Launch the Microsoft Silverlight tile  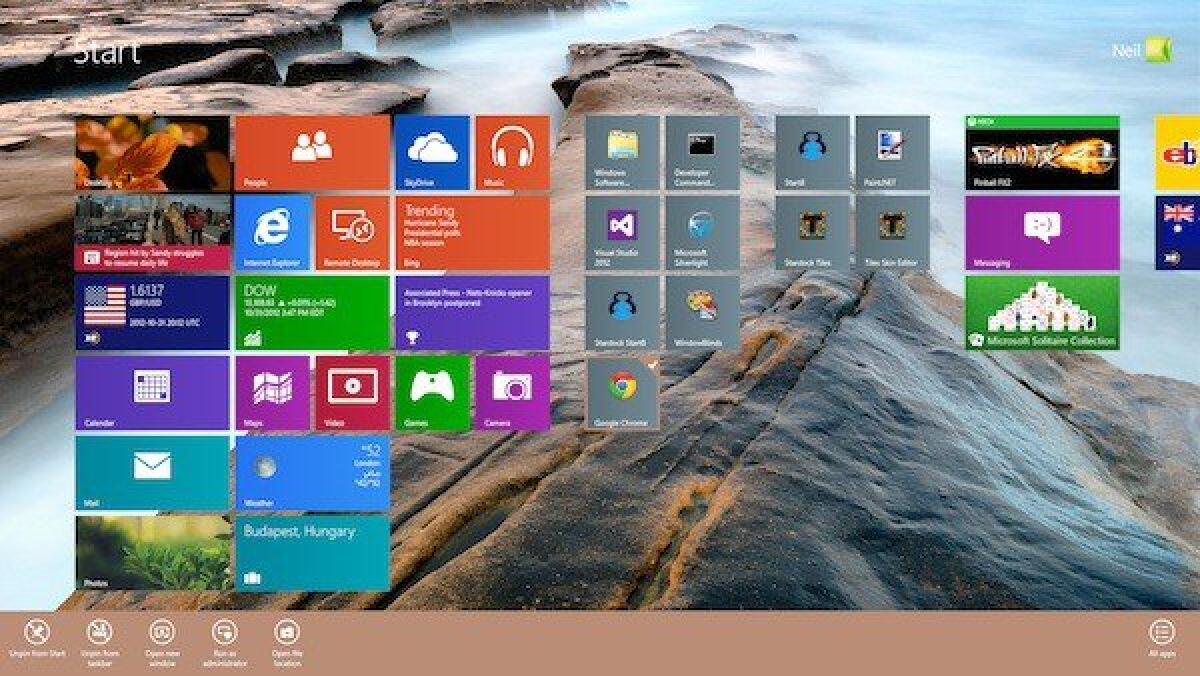click(x=701, y=231)
